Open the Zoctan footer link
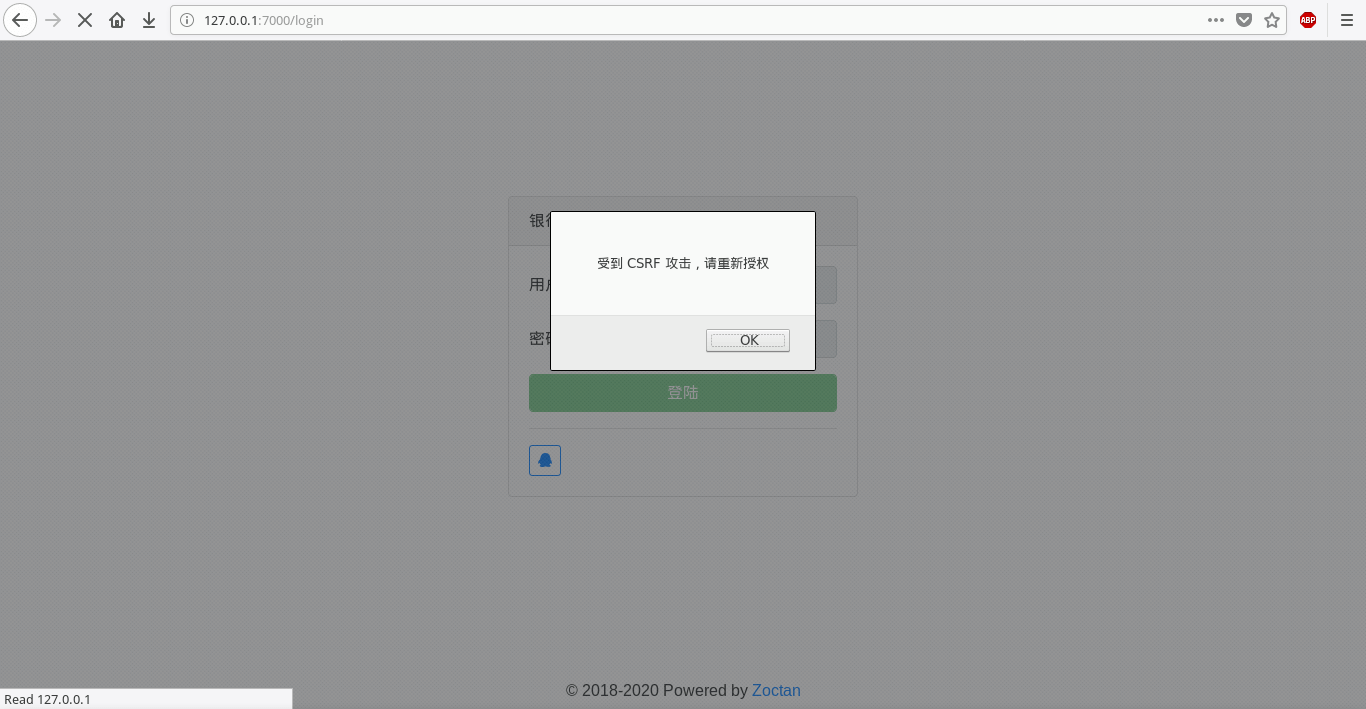This screenshot has height=709, width=1366. click(776, 690)
